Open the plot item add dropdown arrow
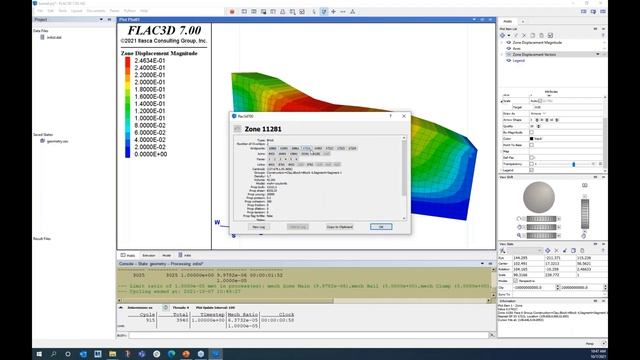The height and width of the screenshot is (360, 640). (509, 36)
